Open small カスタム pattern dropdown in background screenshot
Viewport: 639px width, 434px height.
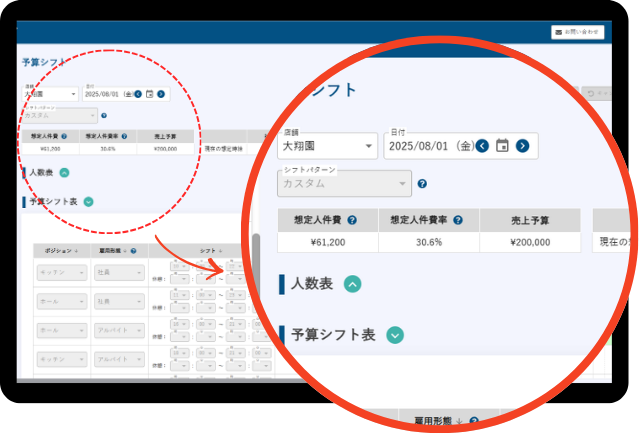(59, 116)
